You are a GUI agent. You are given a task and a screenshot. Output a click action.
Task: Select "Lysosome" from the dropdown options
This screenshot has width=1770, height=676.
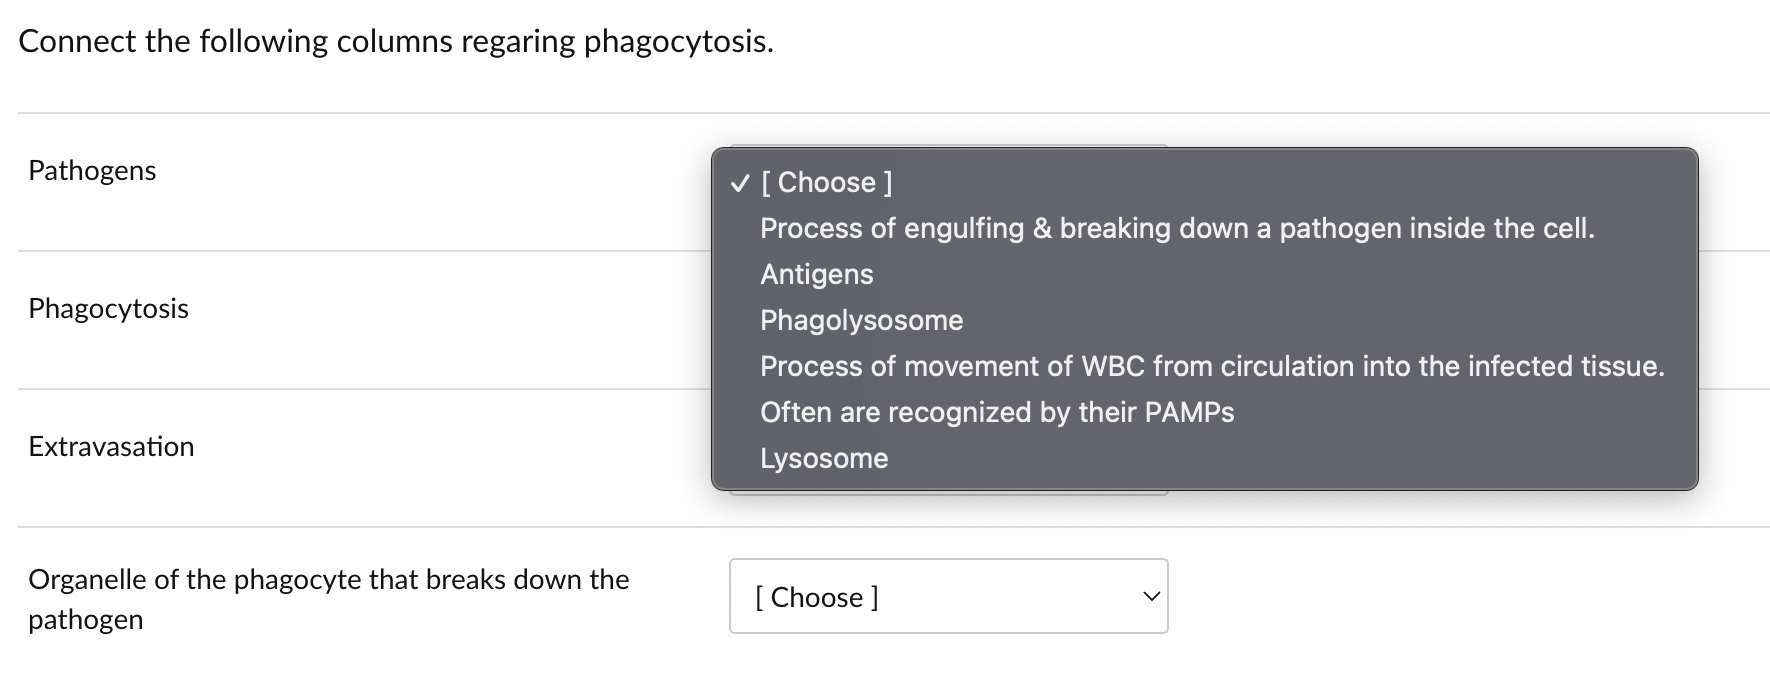point(824,458)
